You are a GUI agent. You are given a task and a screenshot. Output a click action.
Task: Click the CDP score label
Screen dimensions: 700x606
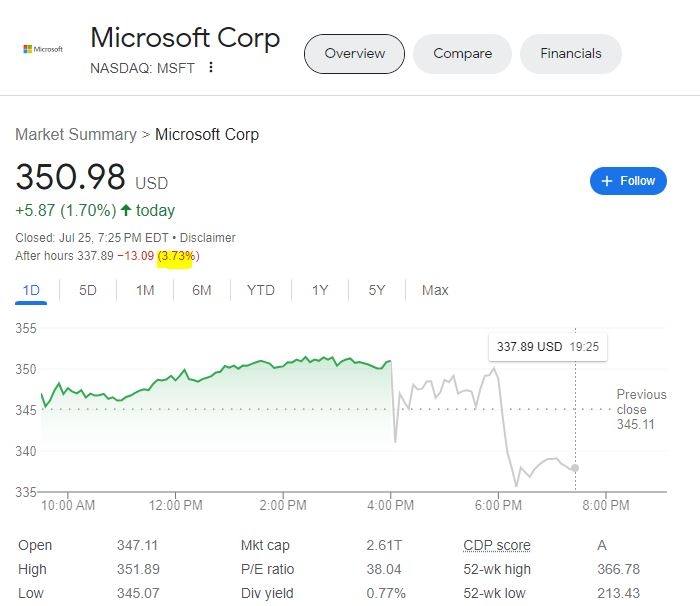click(497, 545)
